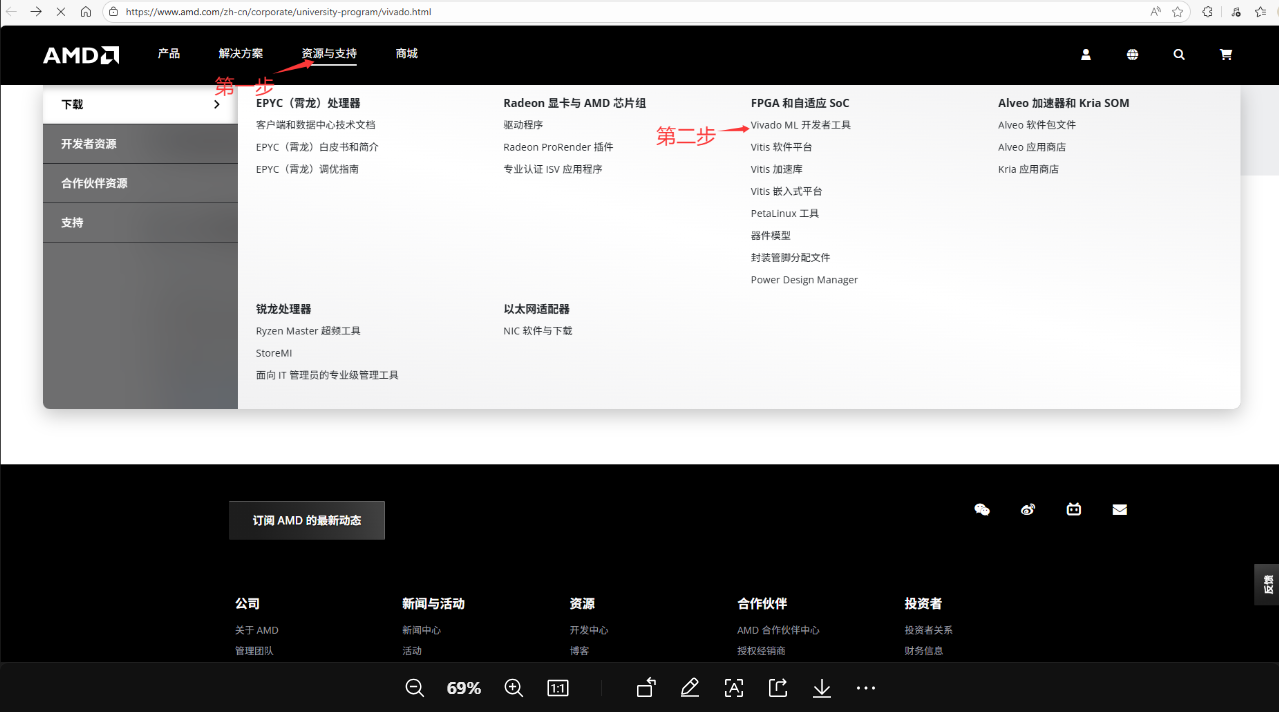Open the 资源与支持 menu
The height and width of the screenshot is (712, 1279).
[x=329, y=53]
